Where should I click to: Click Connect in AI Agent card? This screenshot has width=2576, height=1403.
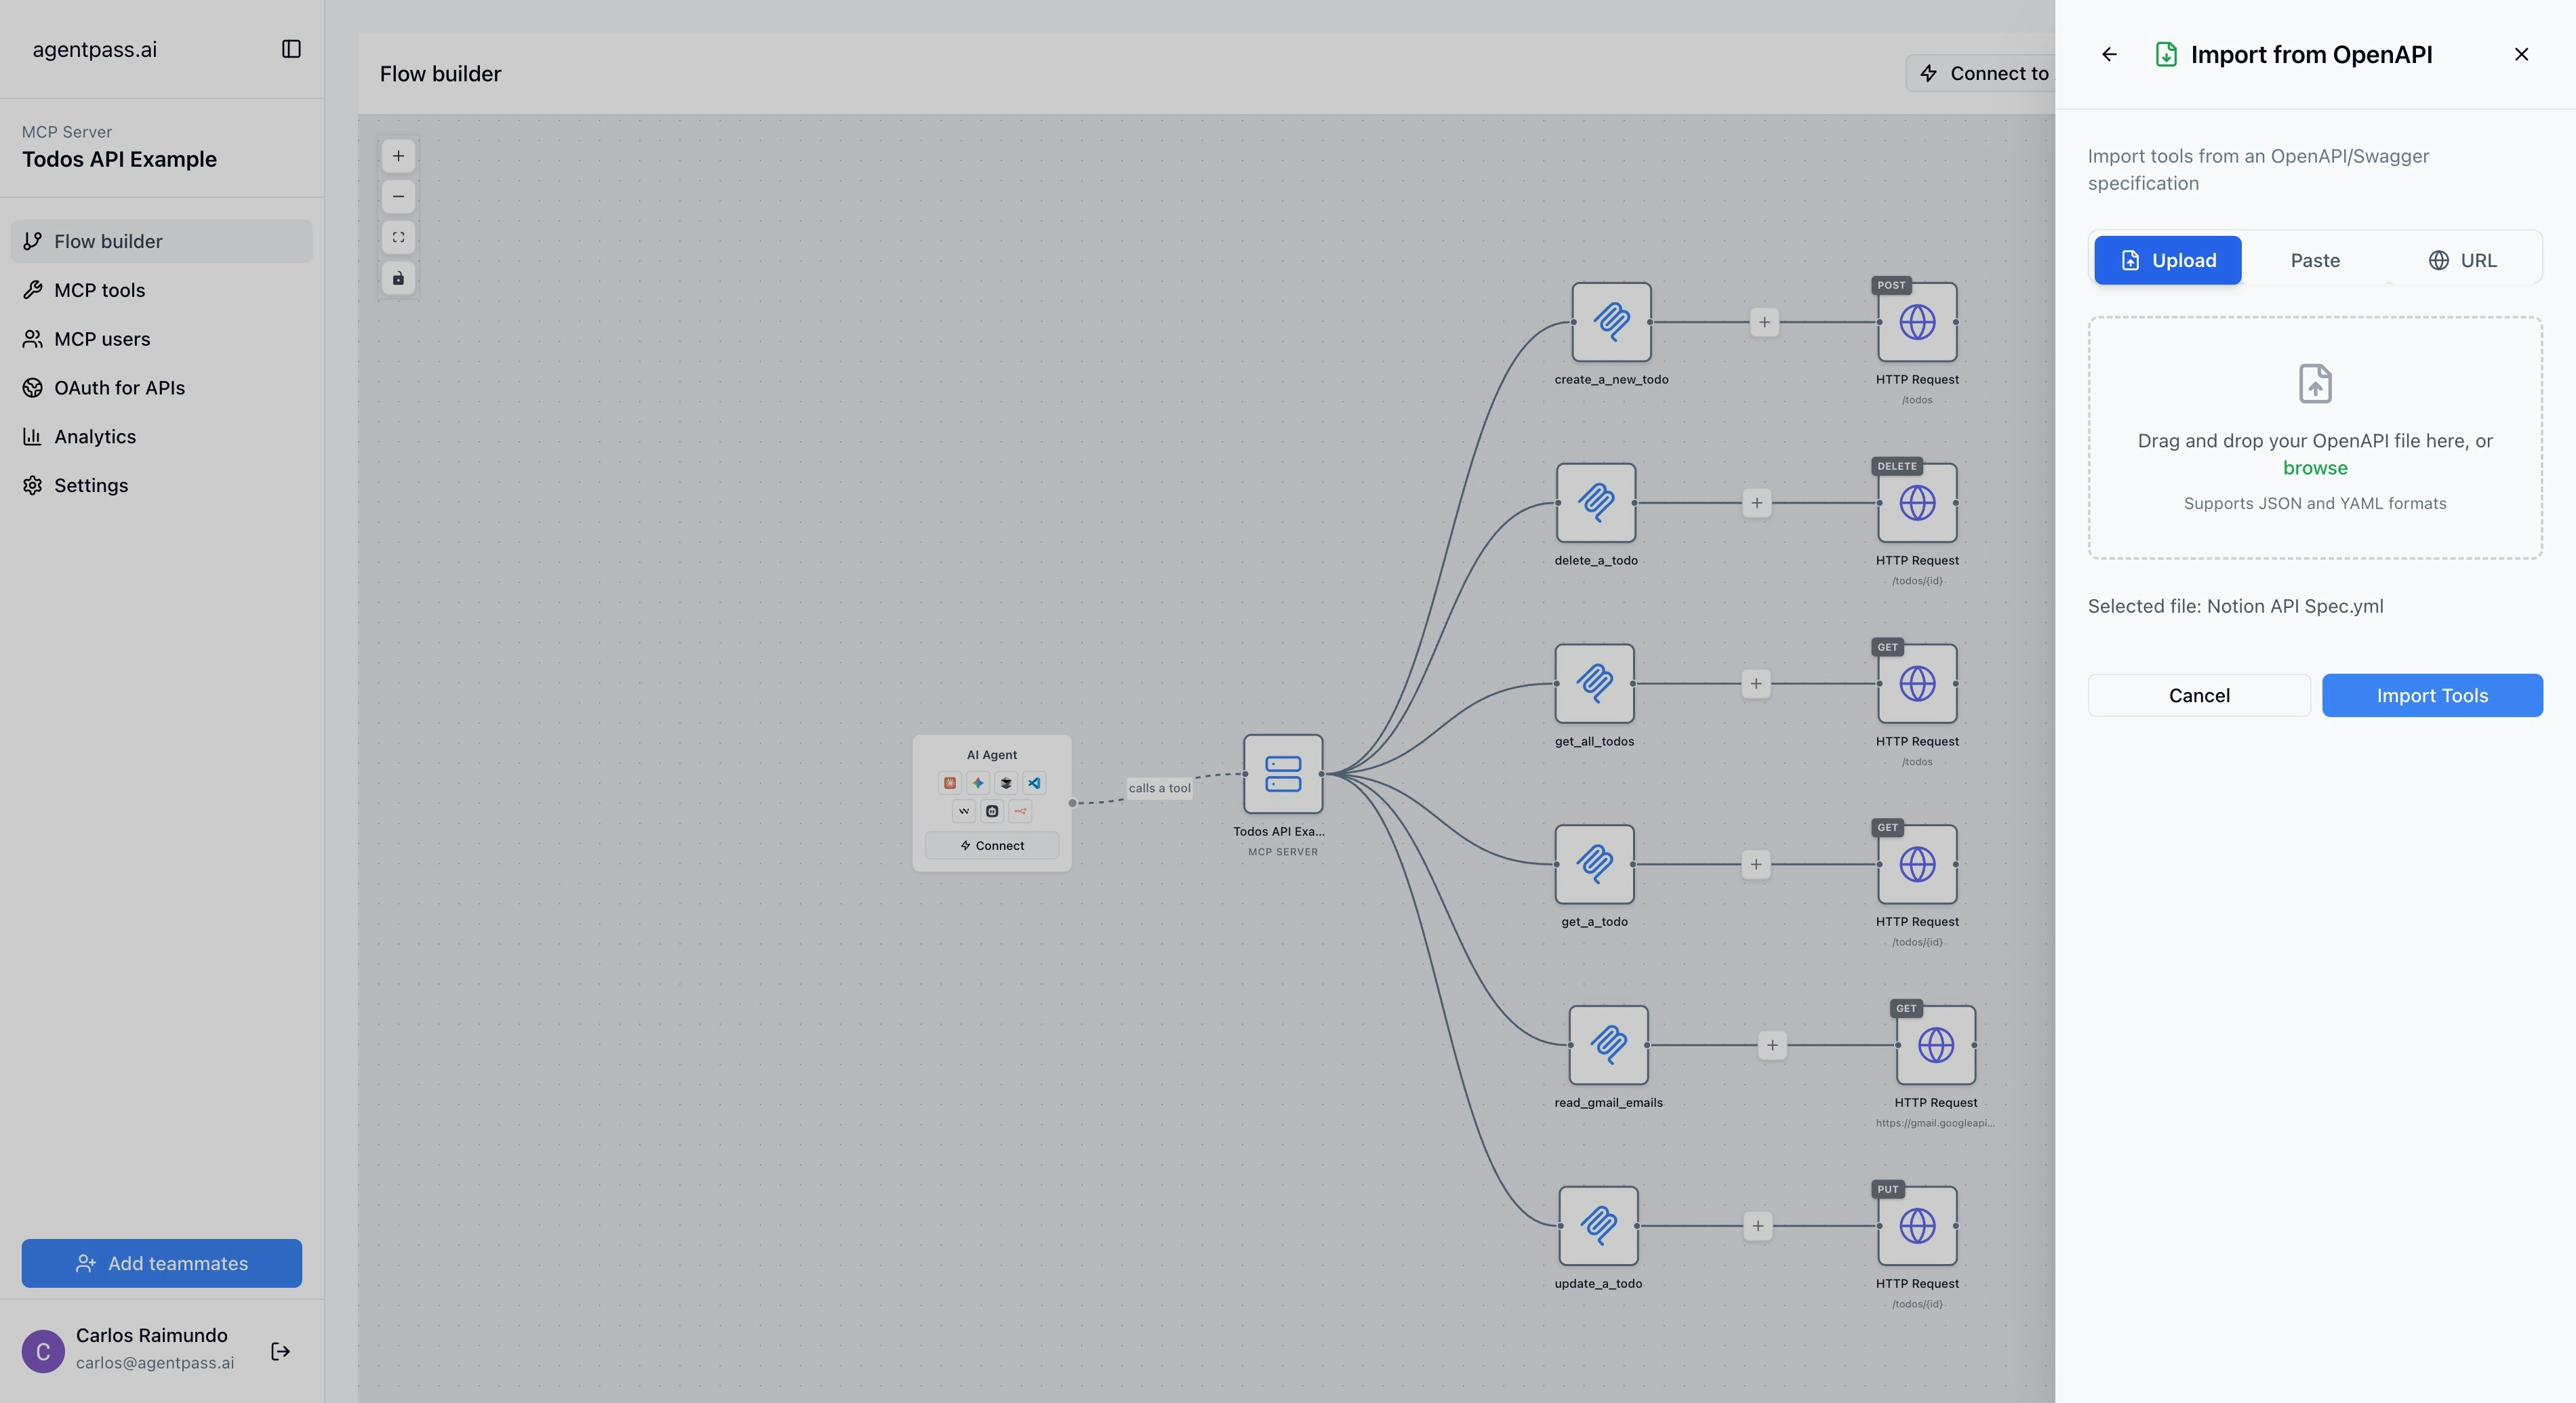click(x=991, y=845)
